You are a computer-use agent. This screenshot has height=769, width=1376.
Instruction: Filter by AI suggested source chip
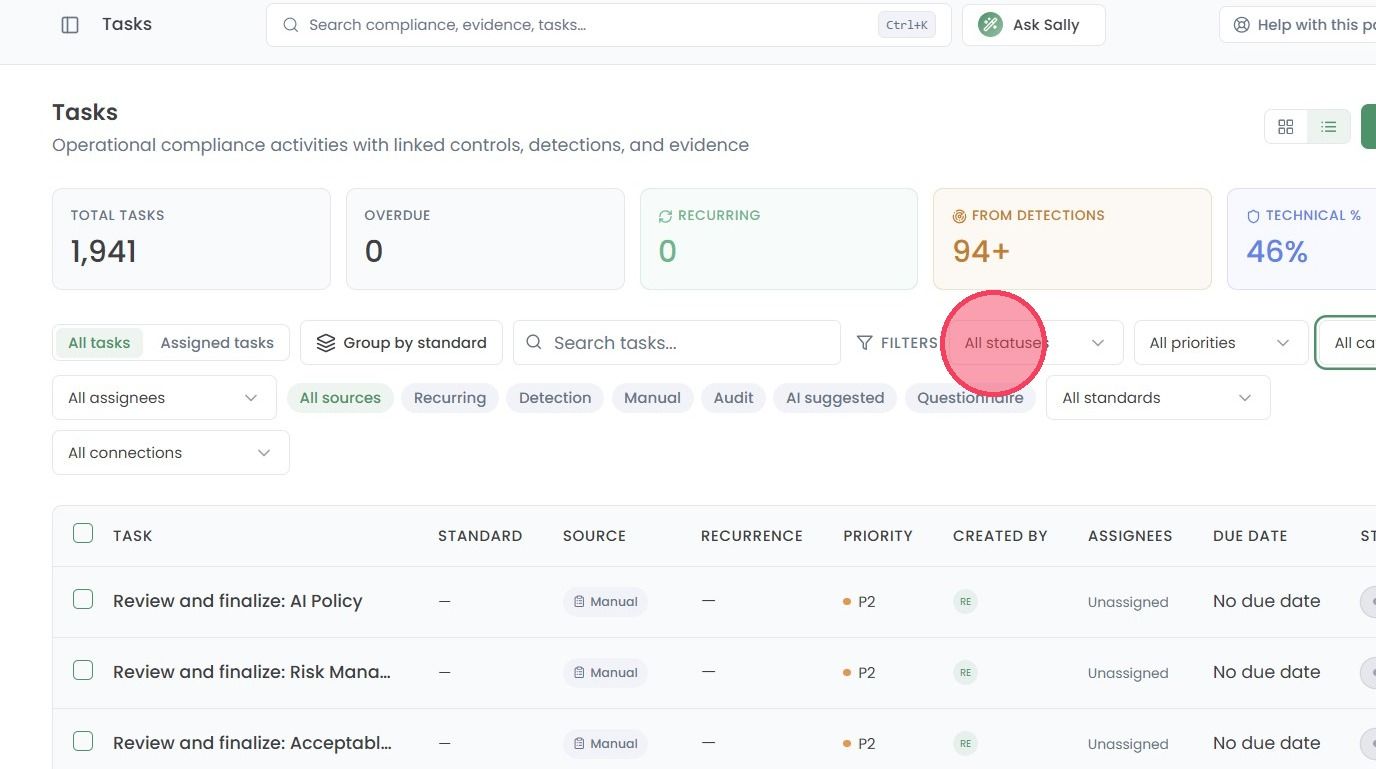(x=835, y=398)
